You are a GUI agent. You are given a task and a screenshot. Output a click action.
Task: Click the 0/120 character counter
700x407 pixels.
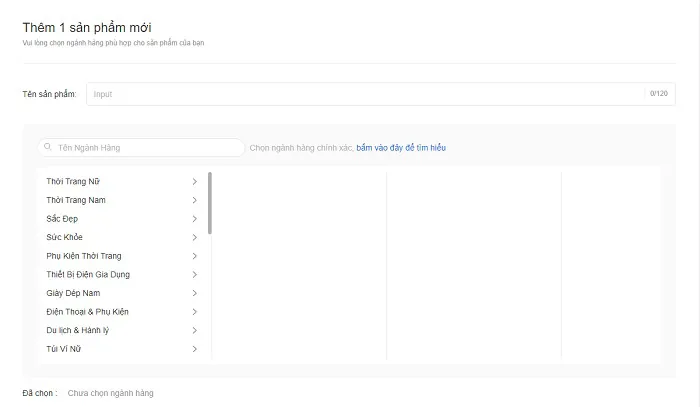click(658, 94)
